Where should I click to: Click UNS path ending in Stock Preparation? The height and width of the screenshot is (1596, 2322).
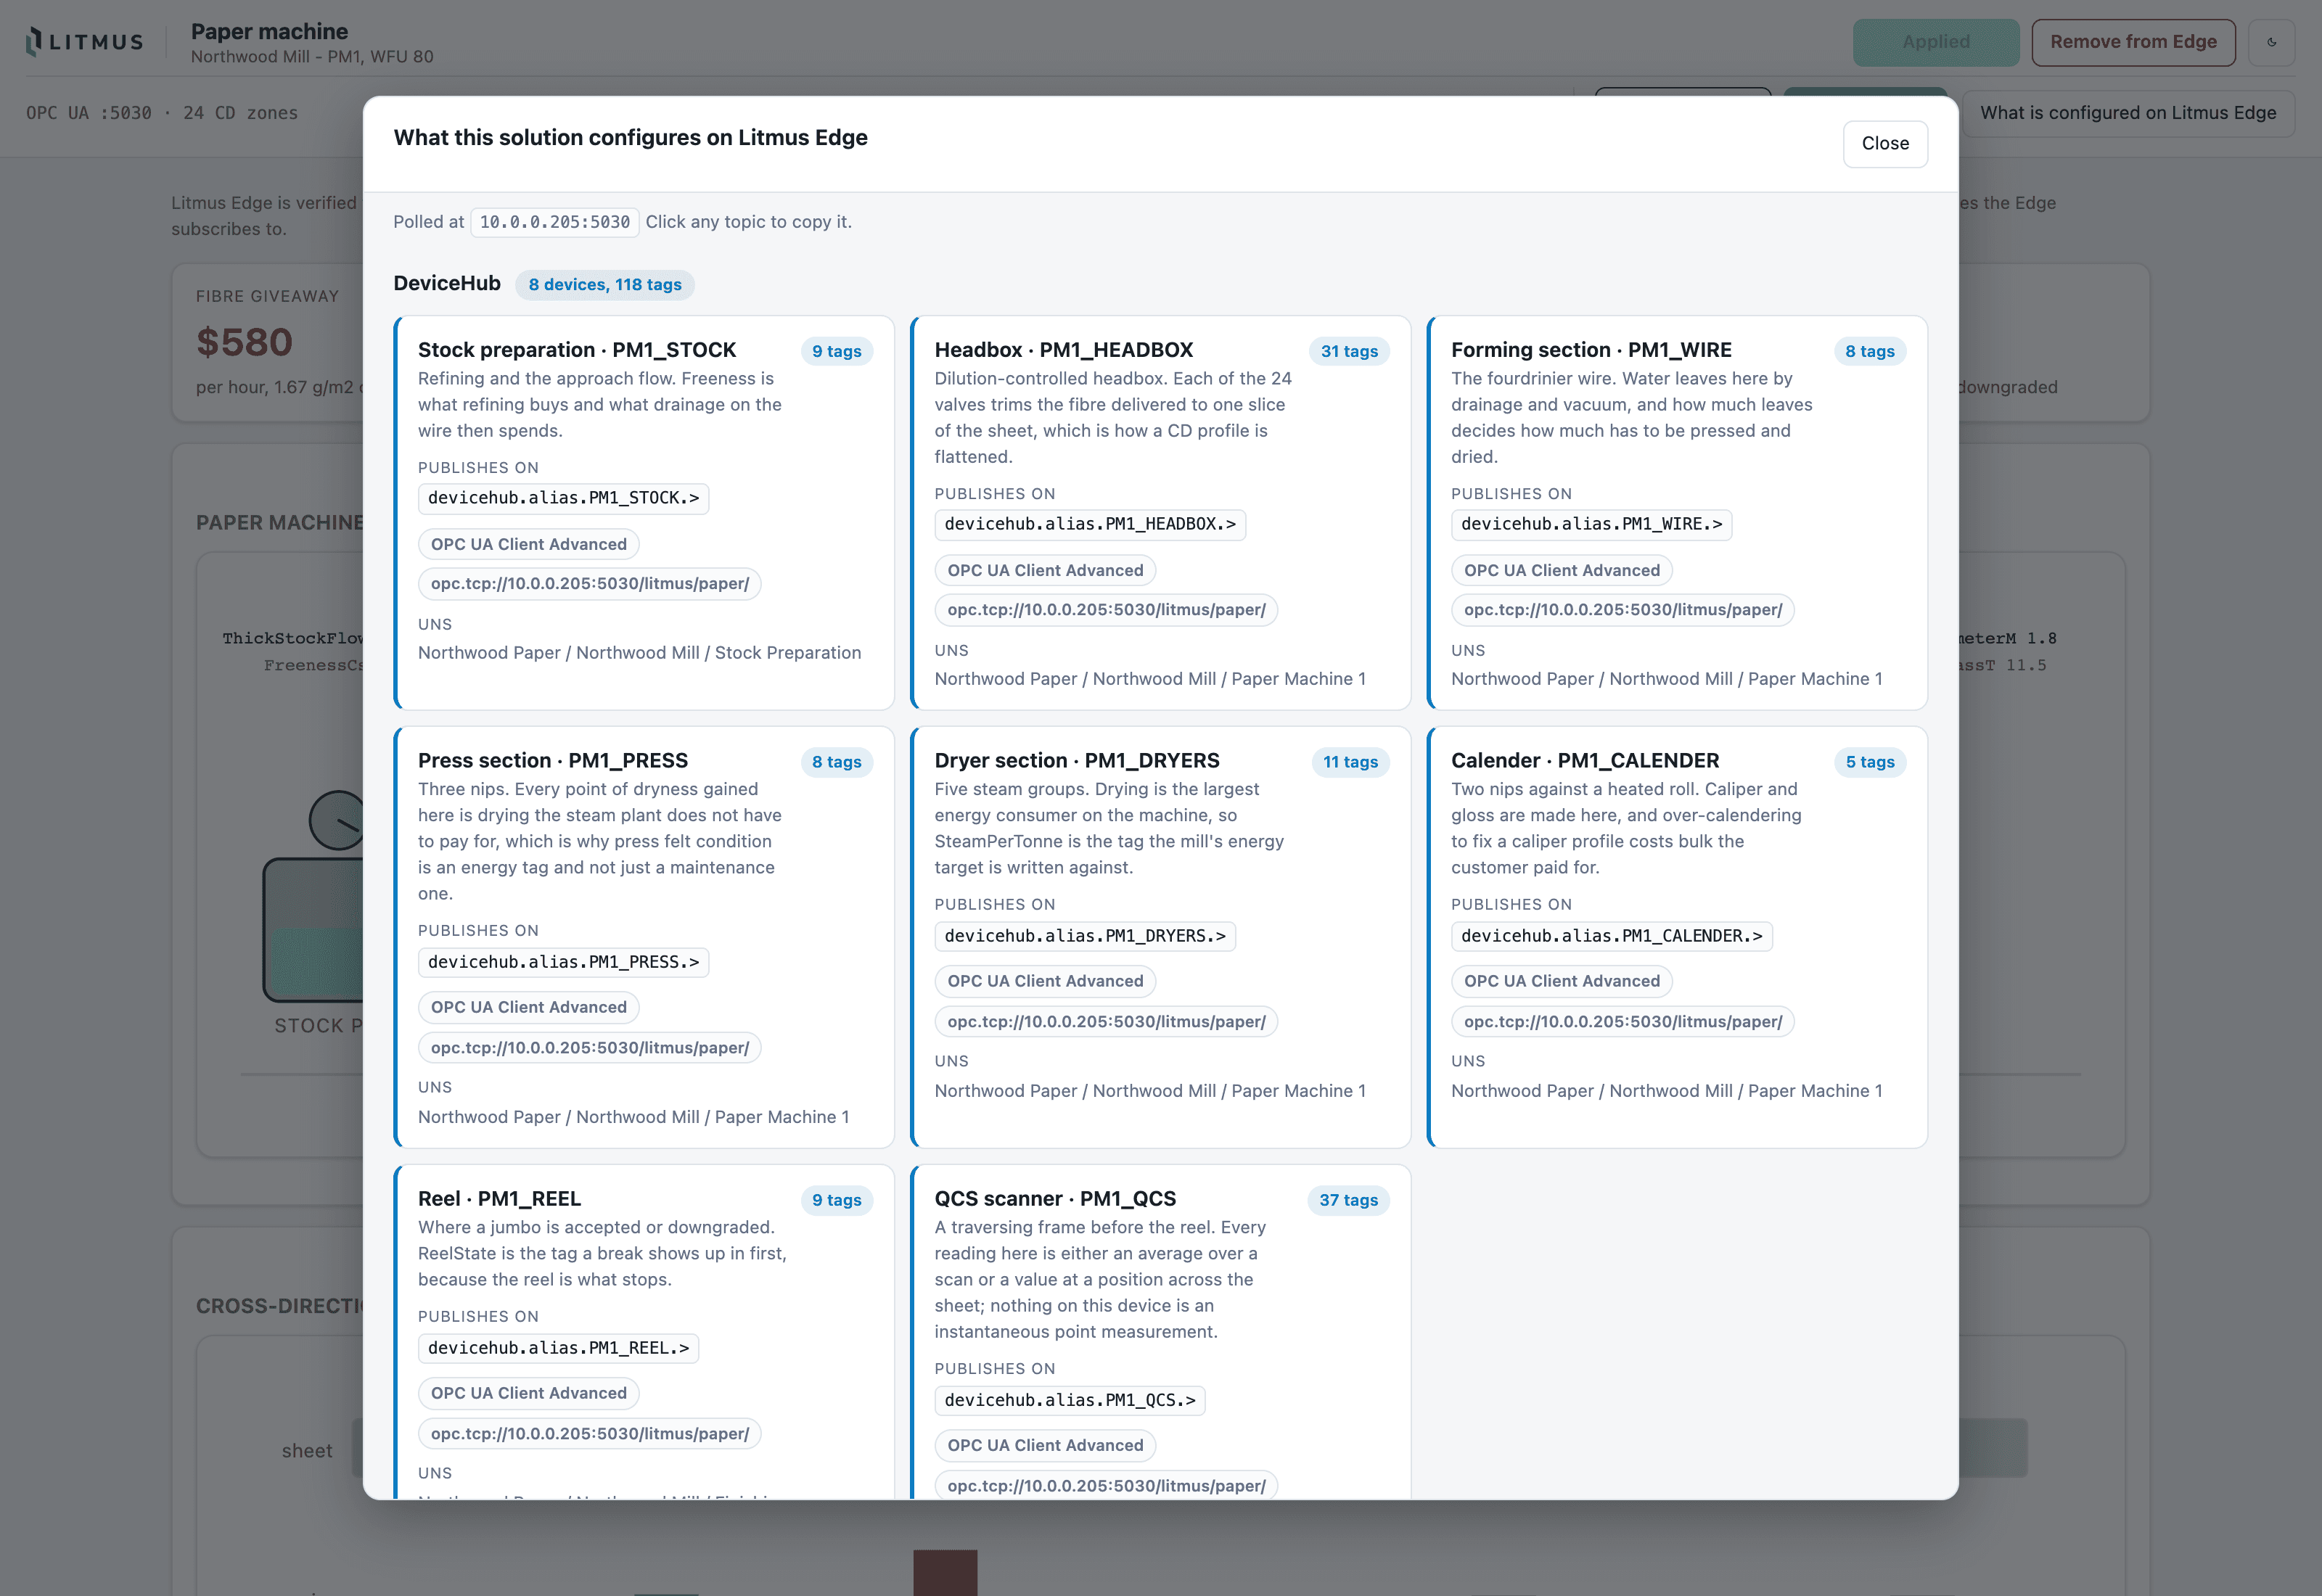[x=639, y=653]
